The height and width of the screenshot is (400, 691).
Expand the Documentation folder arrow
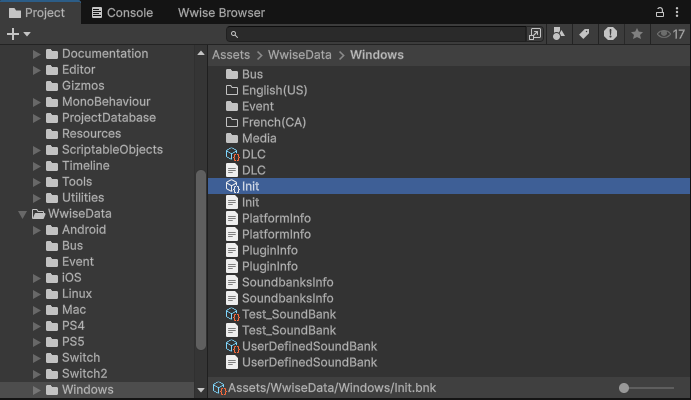point(37,54)
